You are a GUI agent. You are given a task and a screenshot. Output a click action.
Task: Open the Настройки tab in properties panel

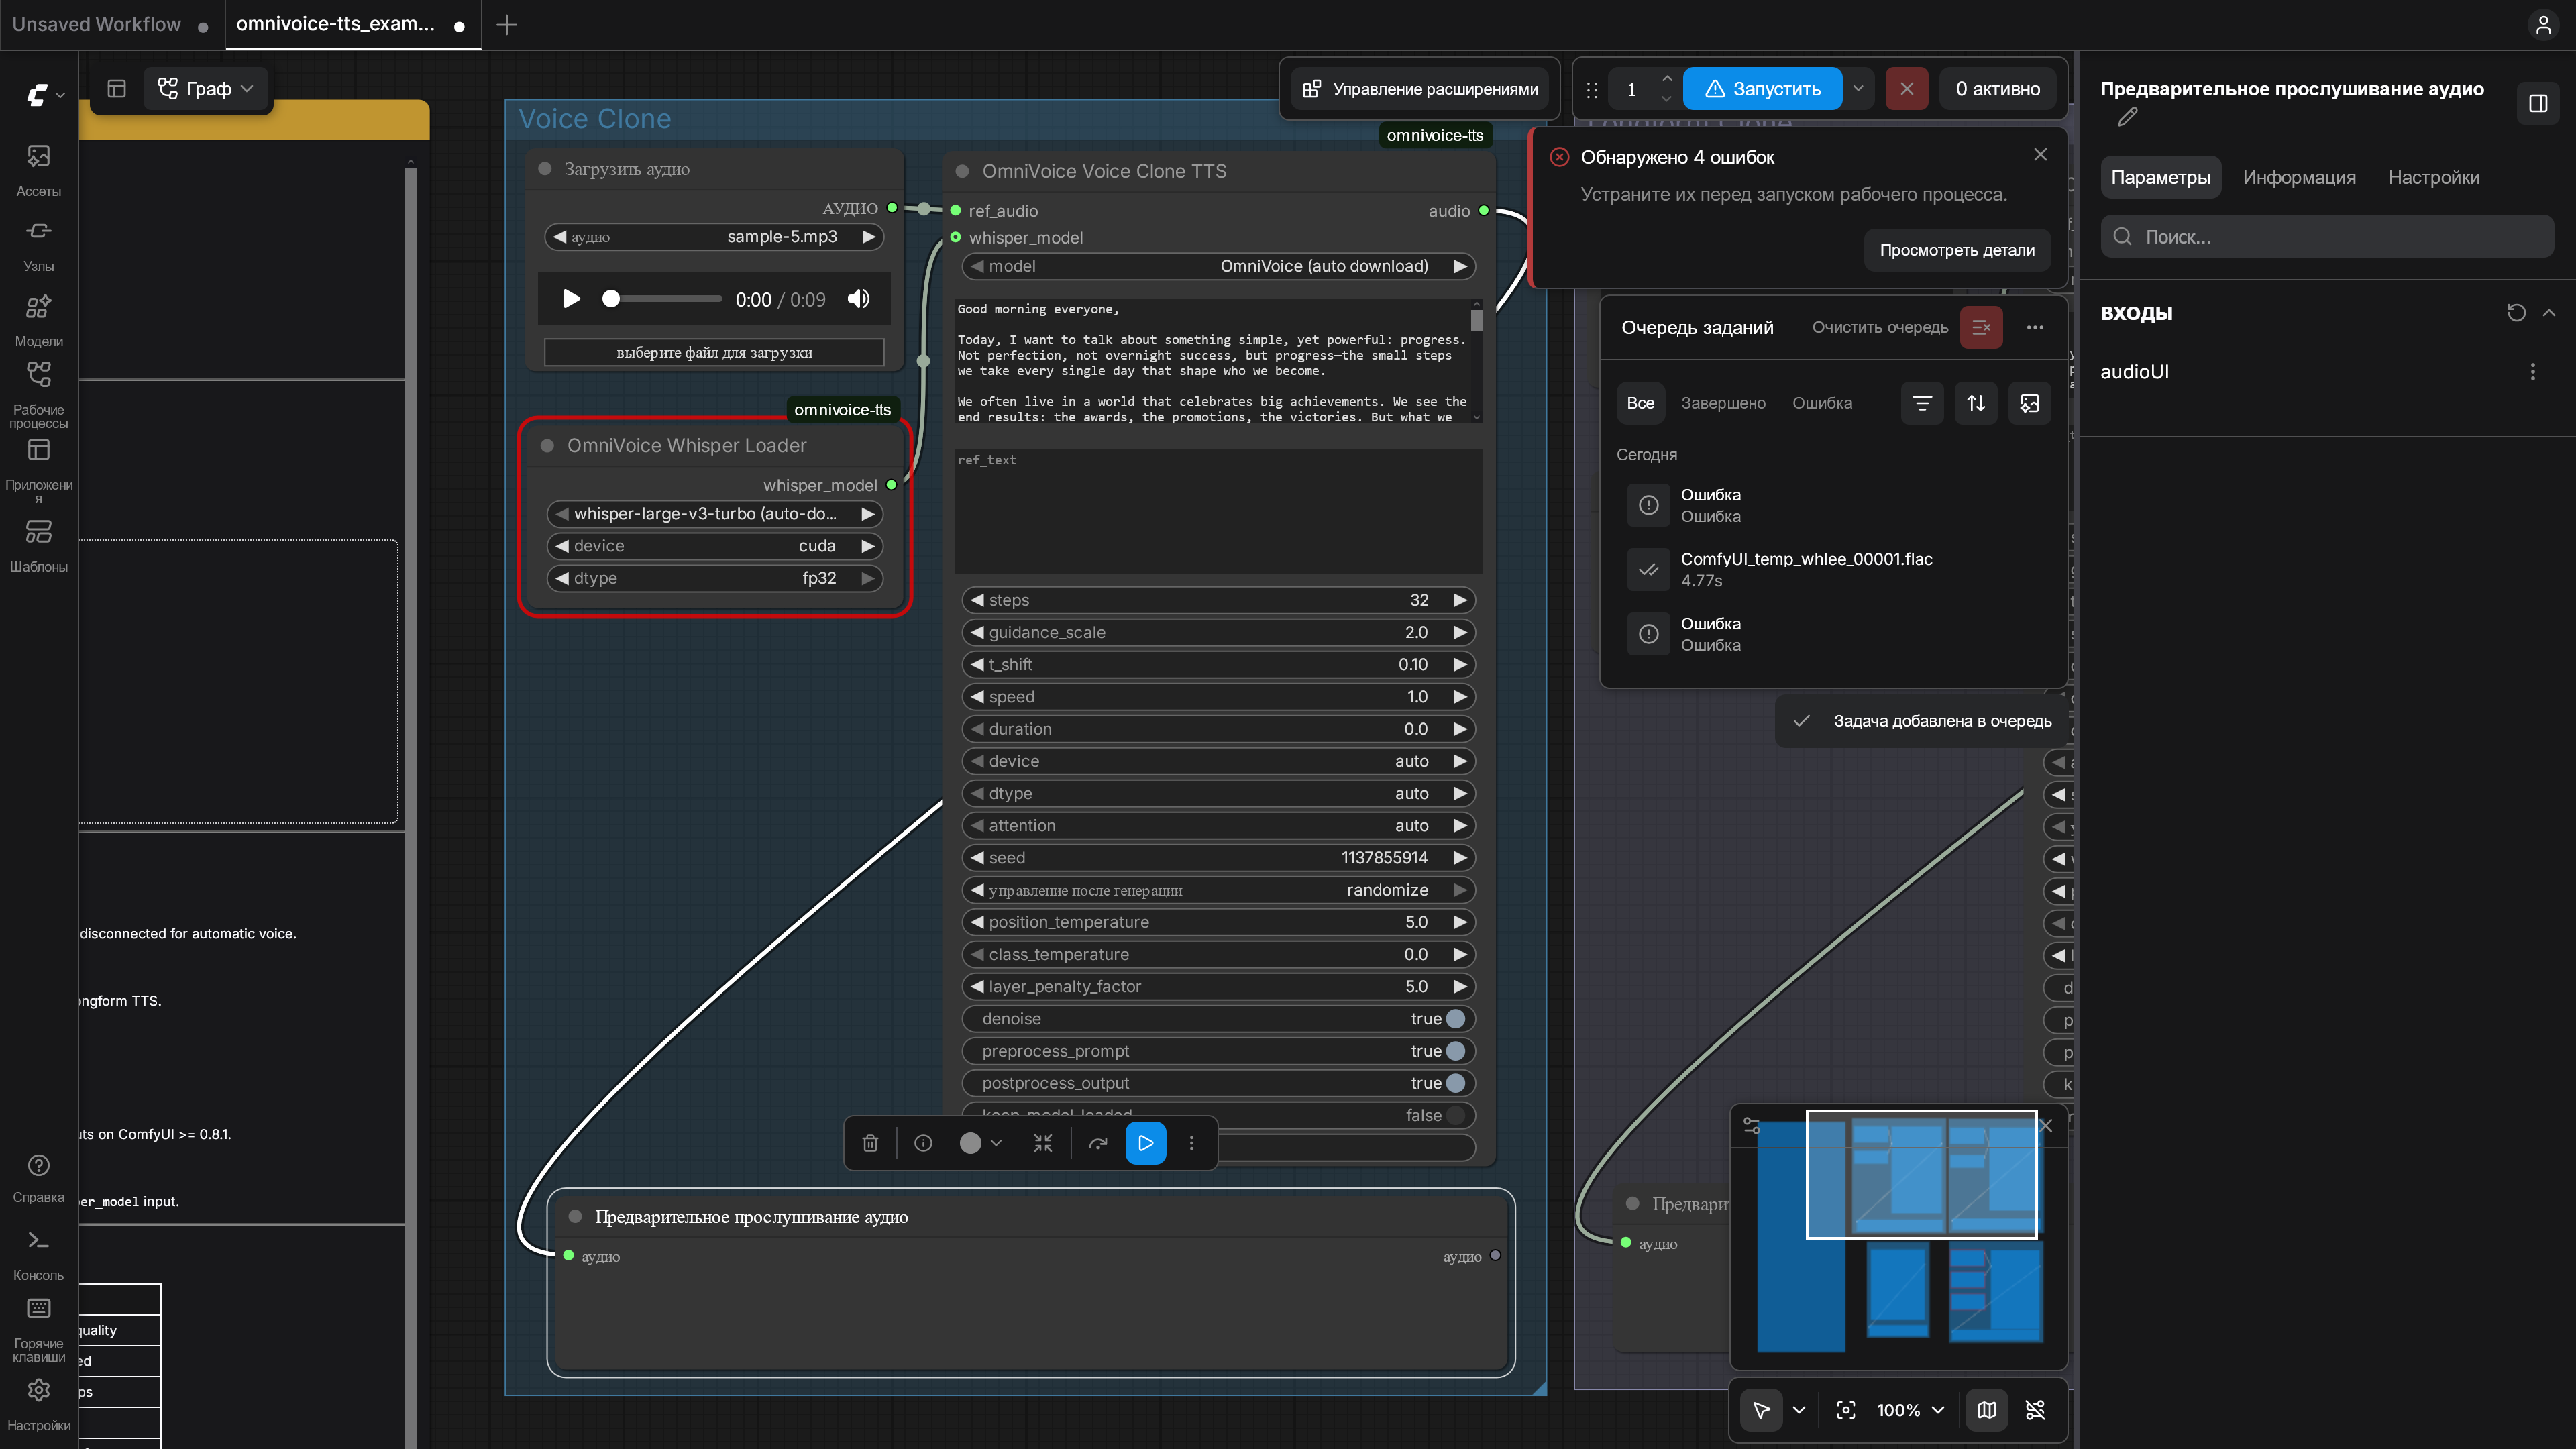[2434, 177]
